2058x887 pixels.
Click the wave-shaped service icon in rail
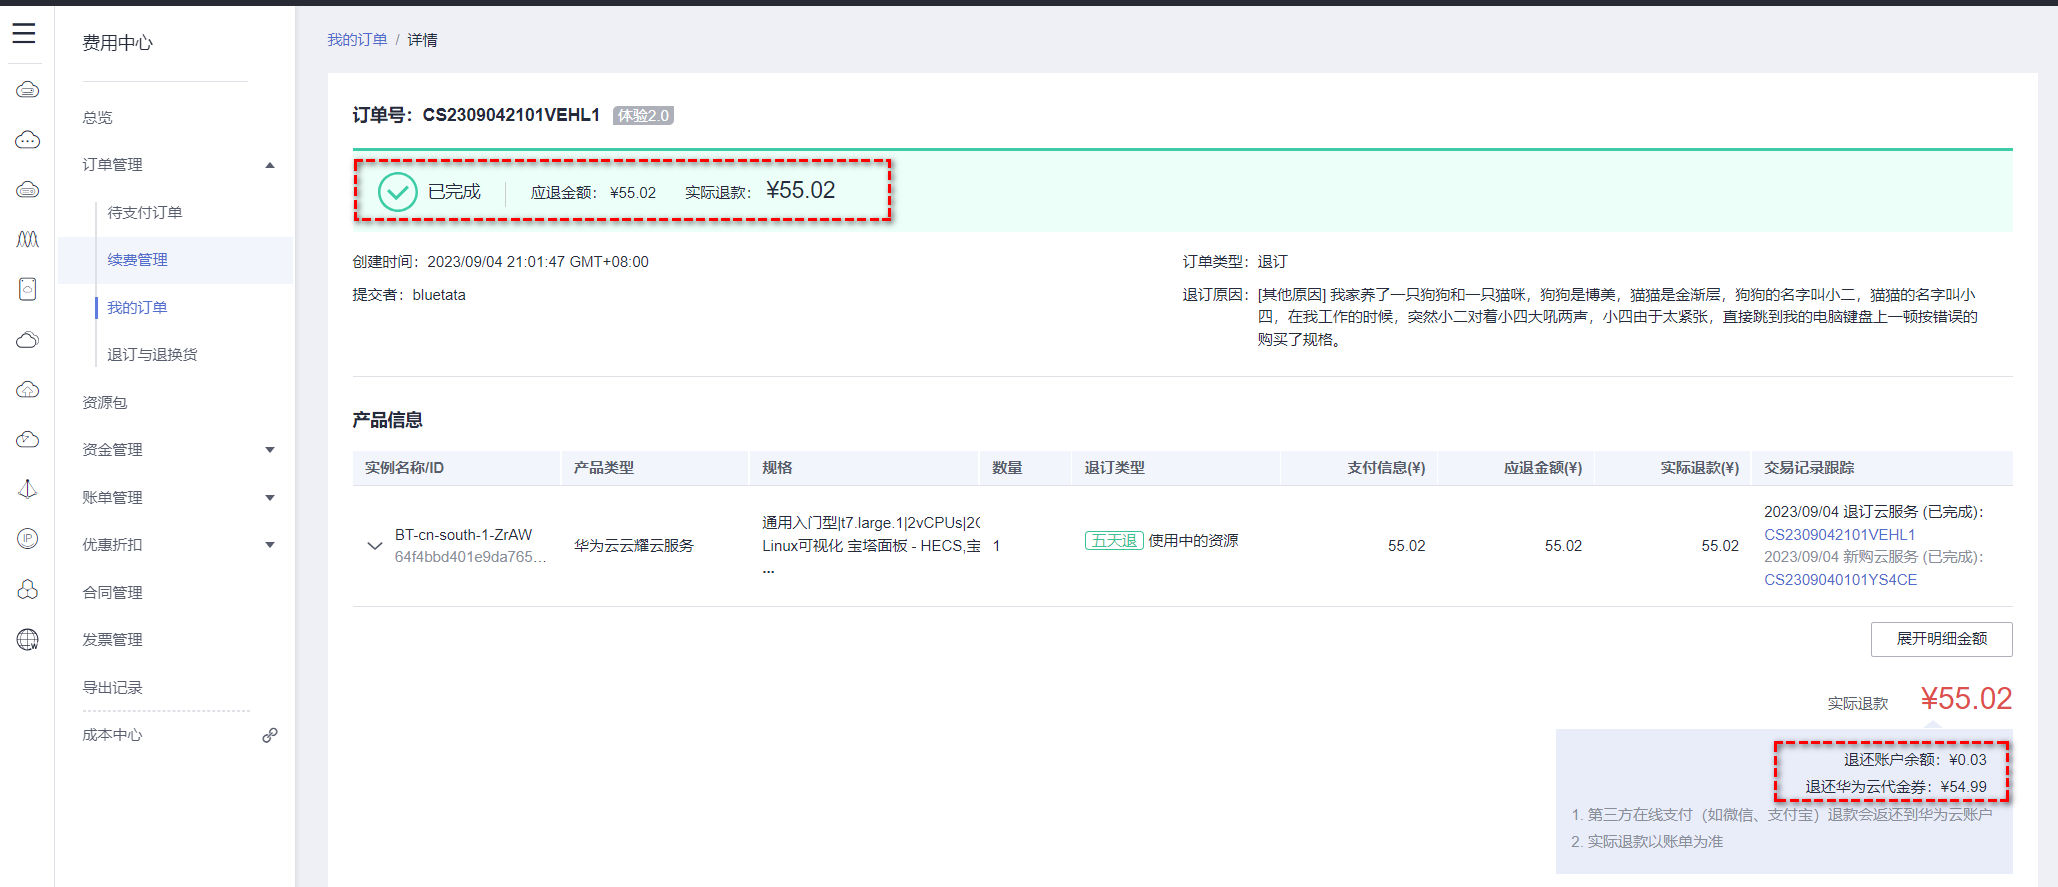(x=28, y=239)
